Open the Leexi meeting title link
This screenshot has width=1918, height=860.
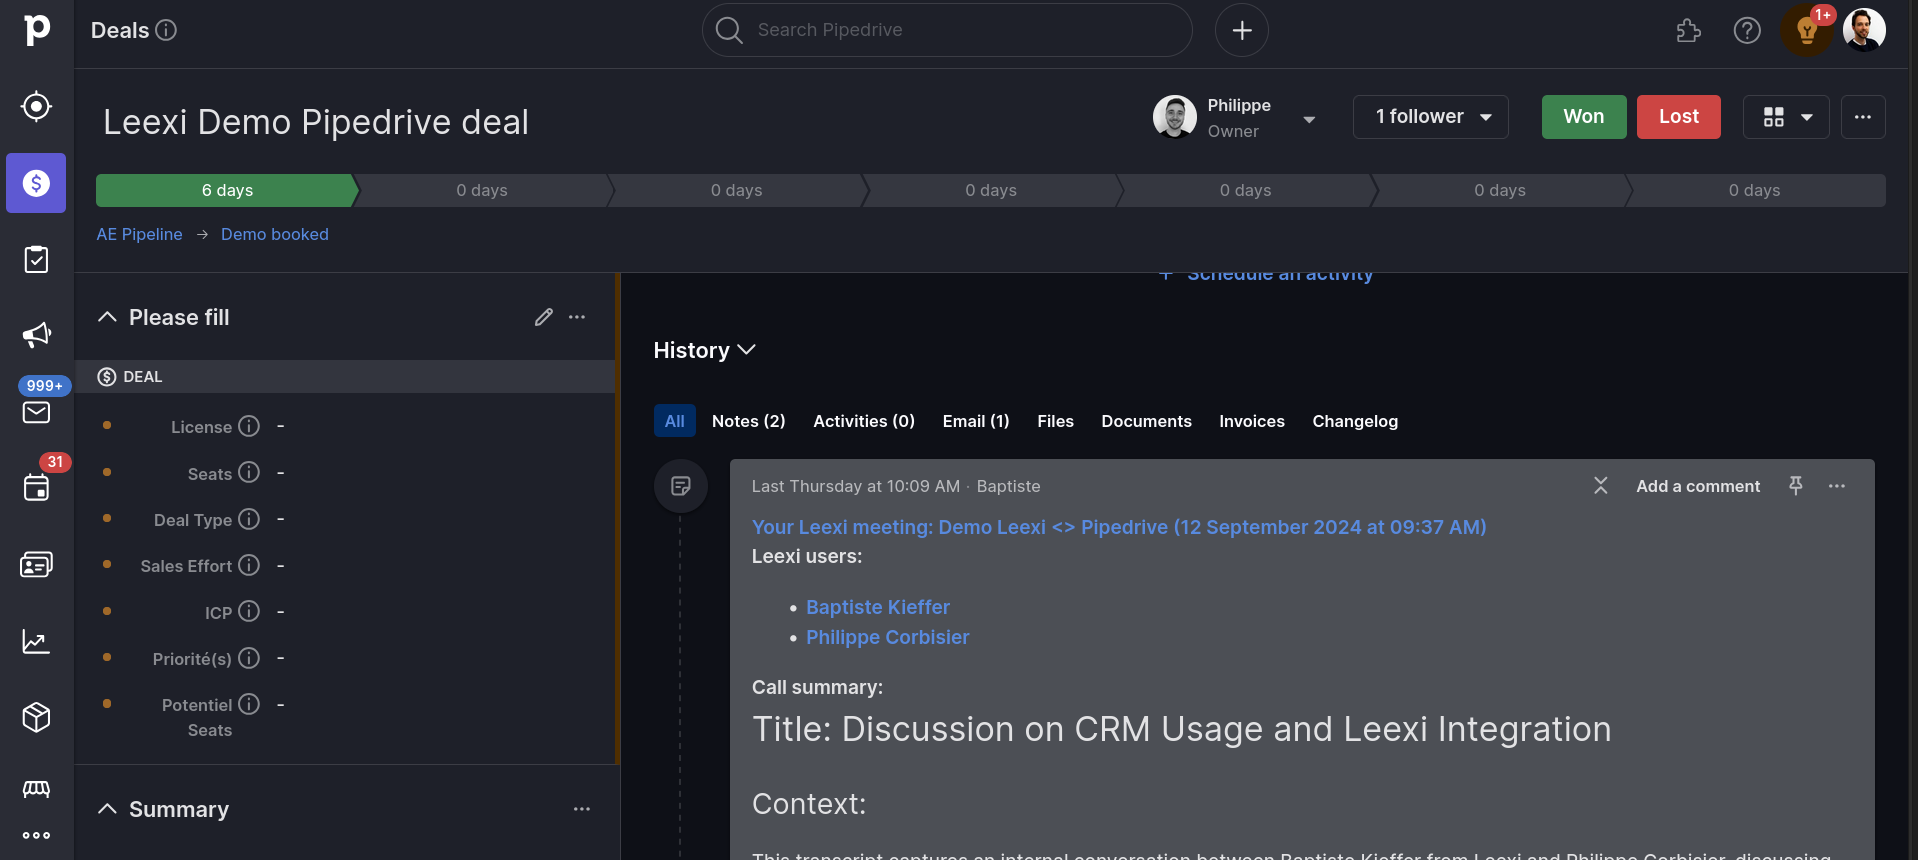[1119, 527]
